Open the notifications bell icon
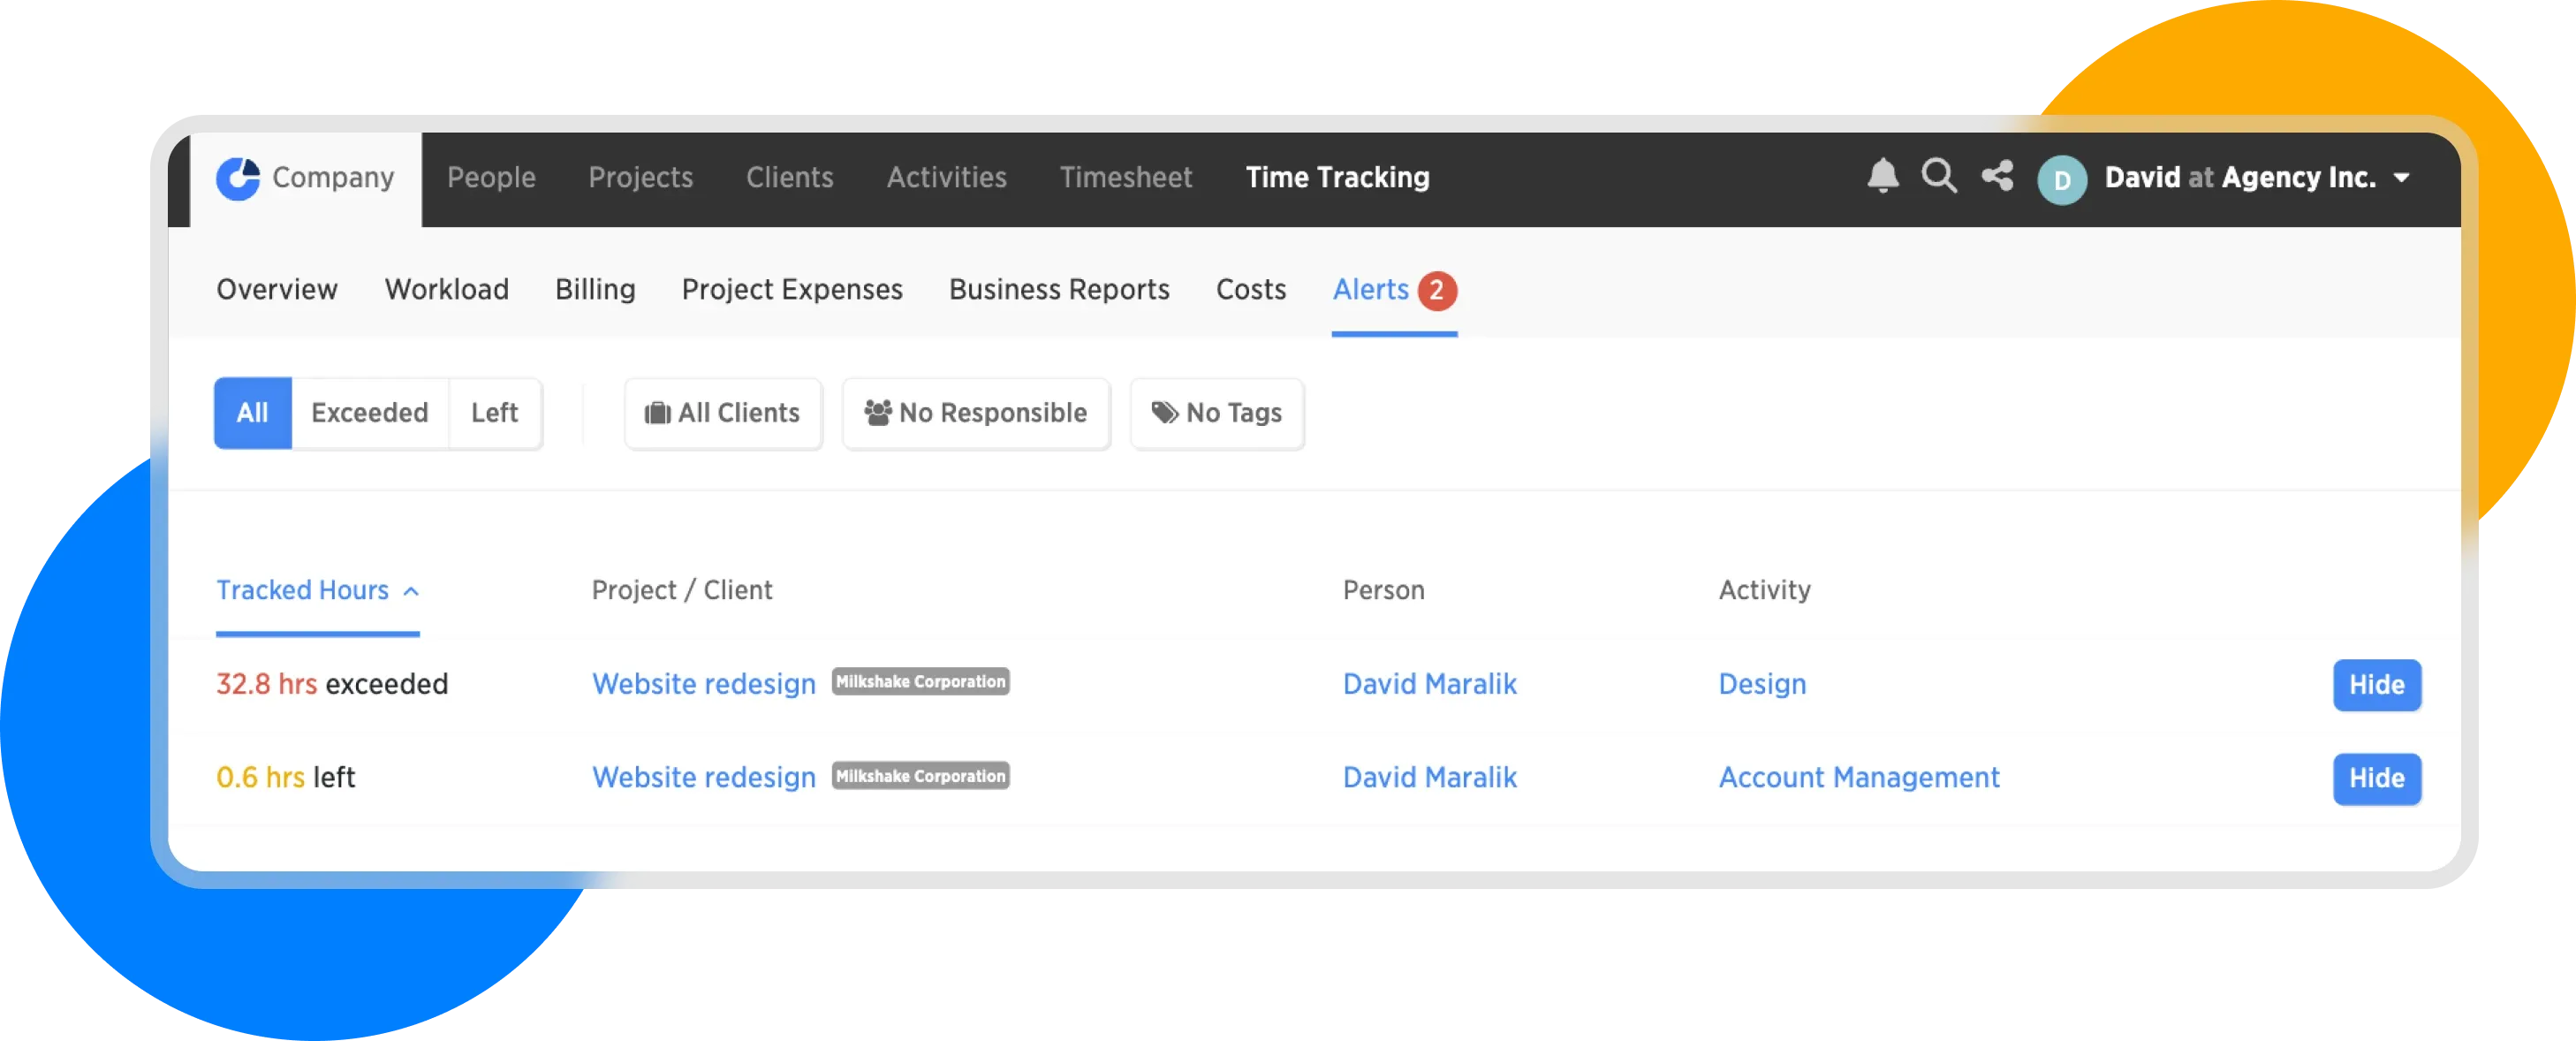 click(1882, 177)
